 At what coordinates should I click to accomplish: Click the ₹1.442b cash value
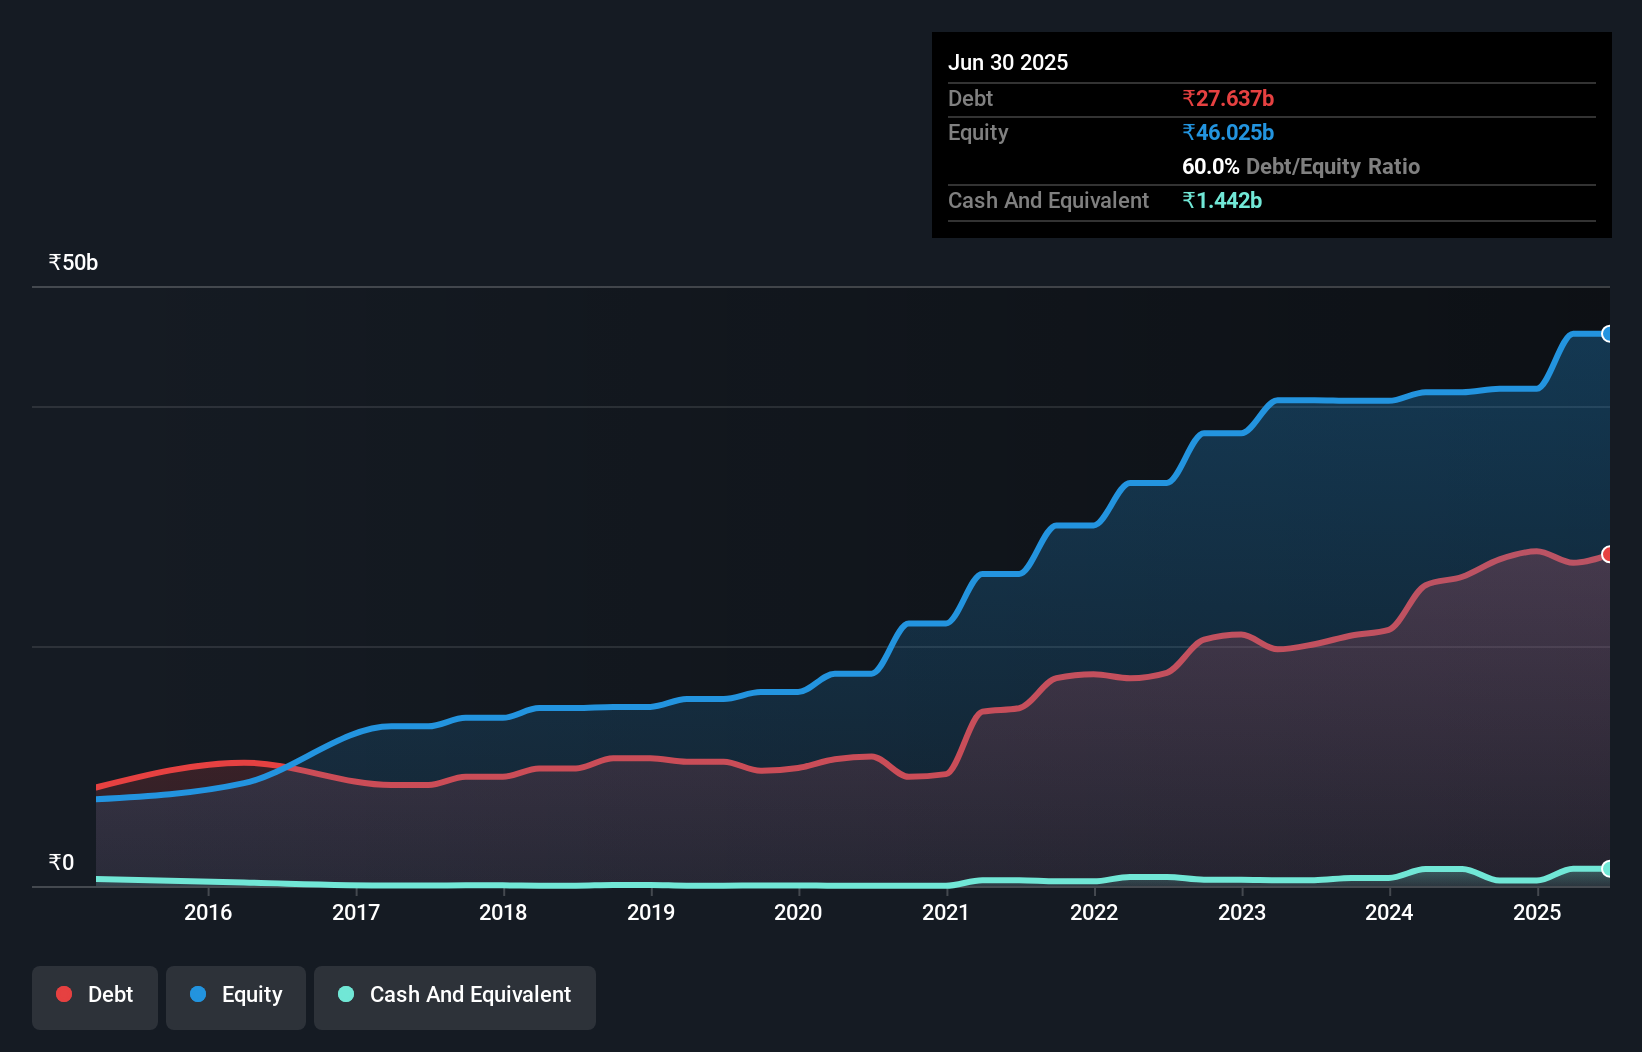[x=1222, y=200]
